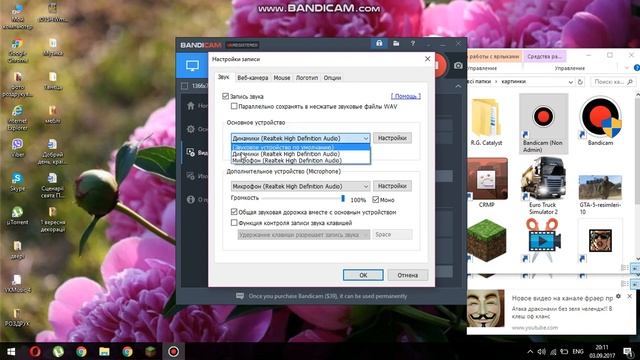Open the Помощь link
Viewport: 640px width, 360px height.
pos(406,96)
